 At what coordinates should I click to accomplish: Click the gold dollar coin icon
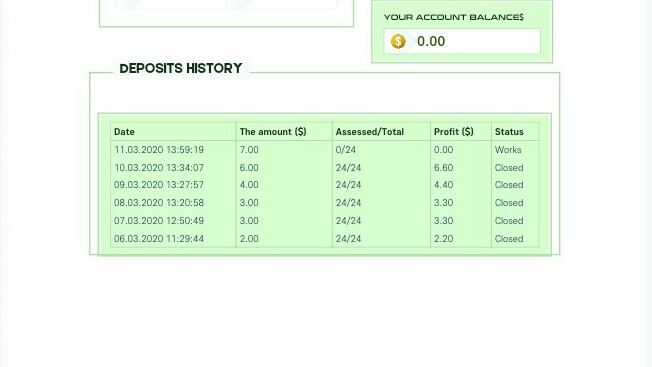tap(398, 41)
